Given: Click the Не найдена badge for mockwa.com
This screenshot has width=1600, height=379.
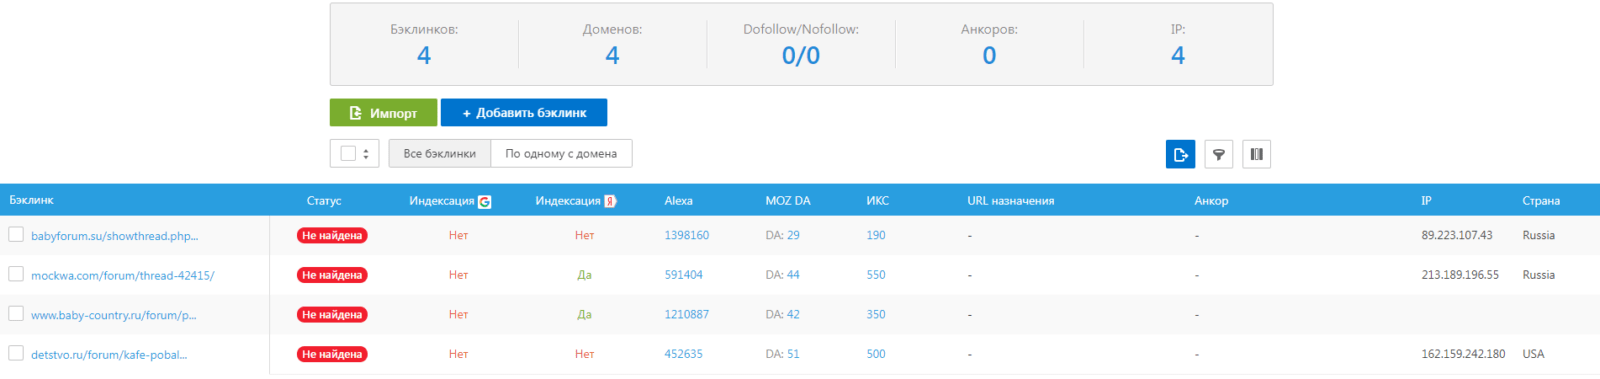Looking at the screenshot, I should pos(332,275).
